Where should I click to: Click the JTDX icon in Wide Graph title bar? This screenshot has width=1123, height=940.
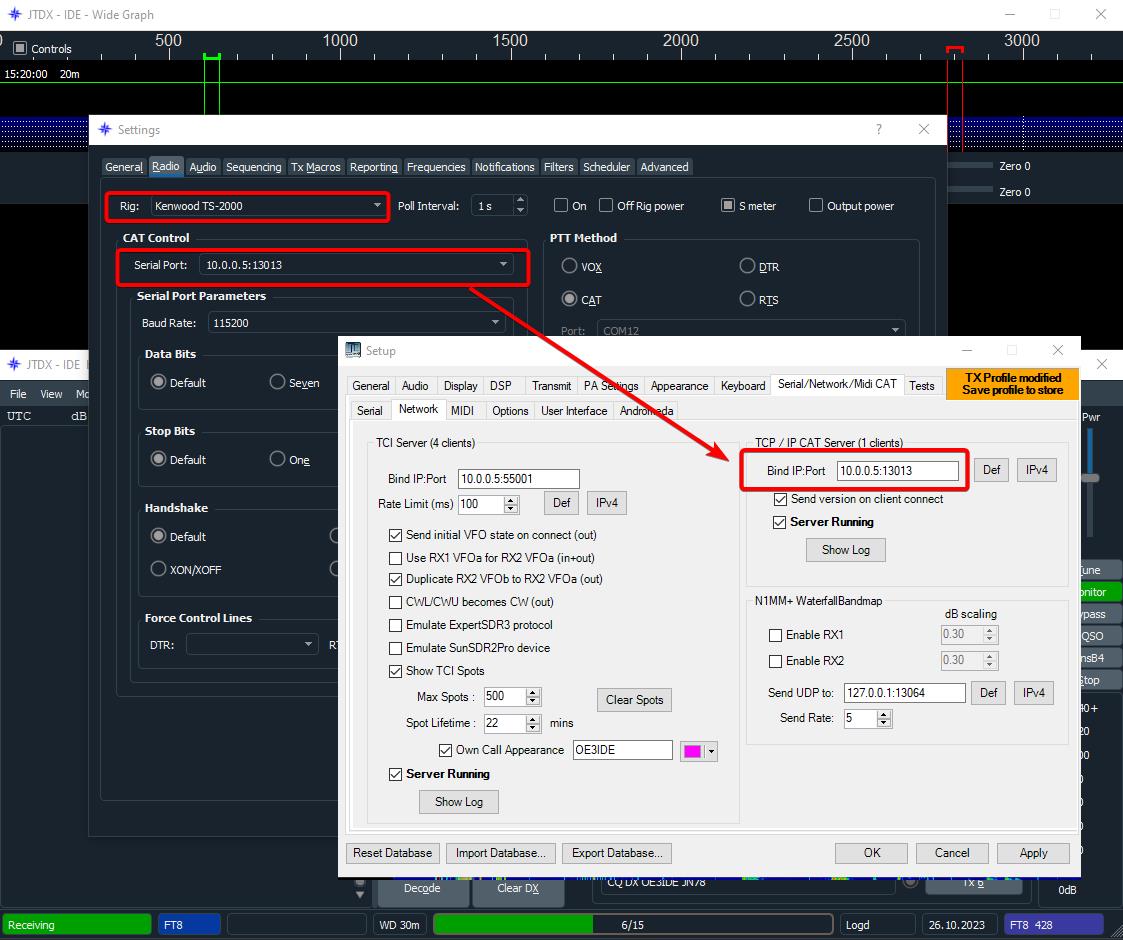pos(14,15)
